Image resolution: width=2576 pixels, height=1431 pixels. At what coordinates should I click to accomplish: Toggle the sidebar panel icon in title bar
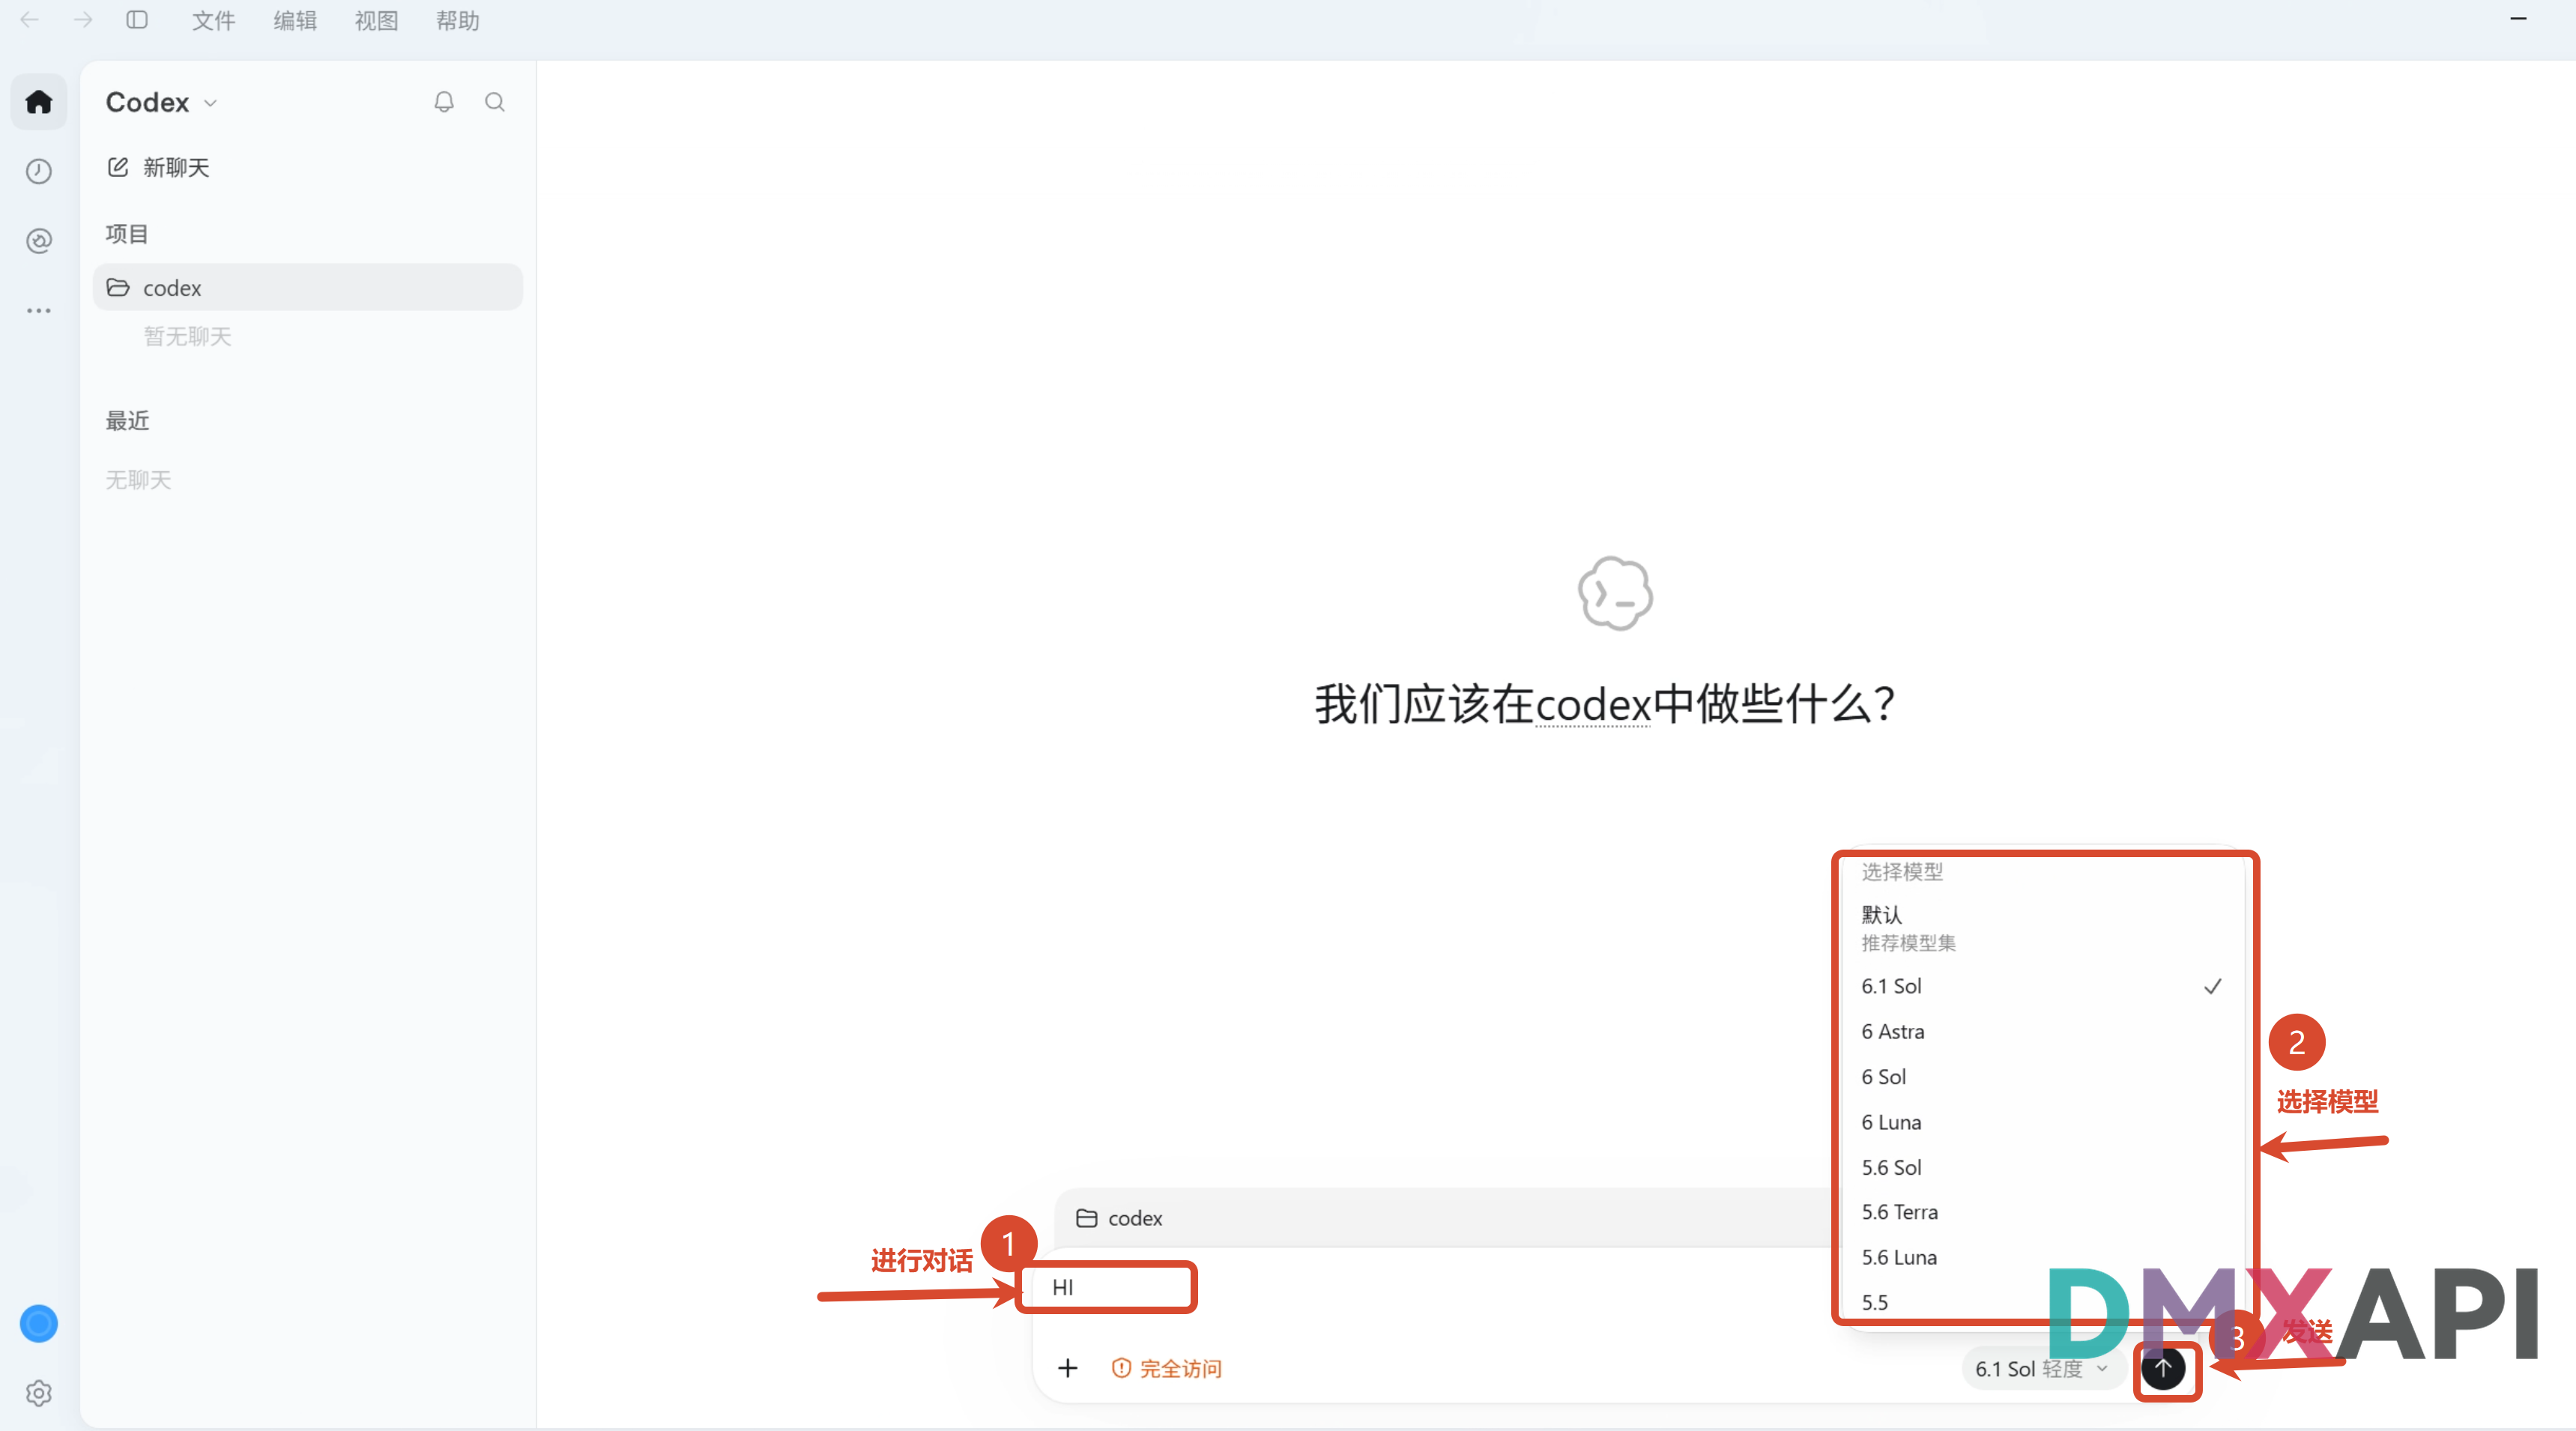click(x=137, y=20)
